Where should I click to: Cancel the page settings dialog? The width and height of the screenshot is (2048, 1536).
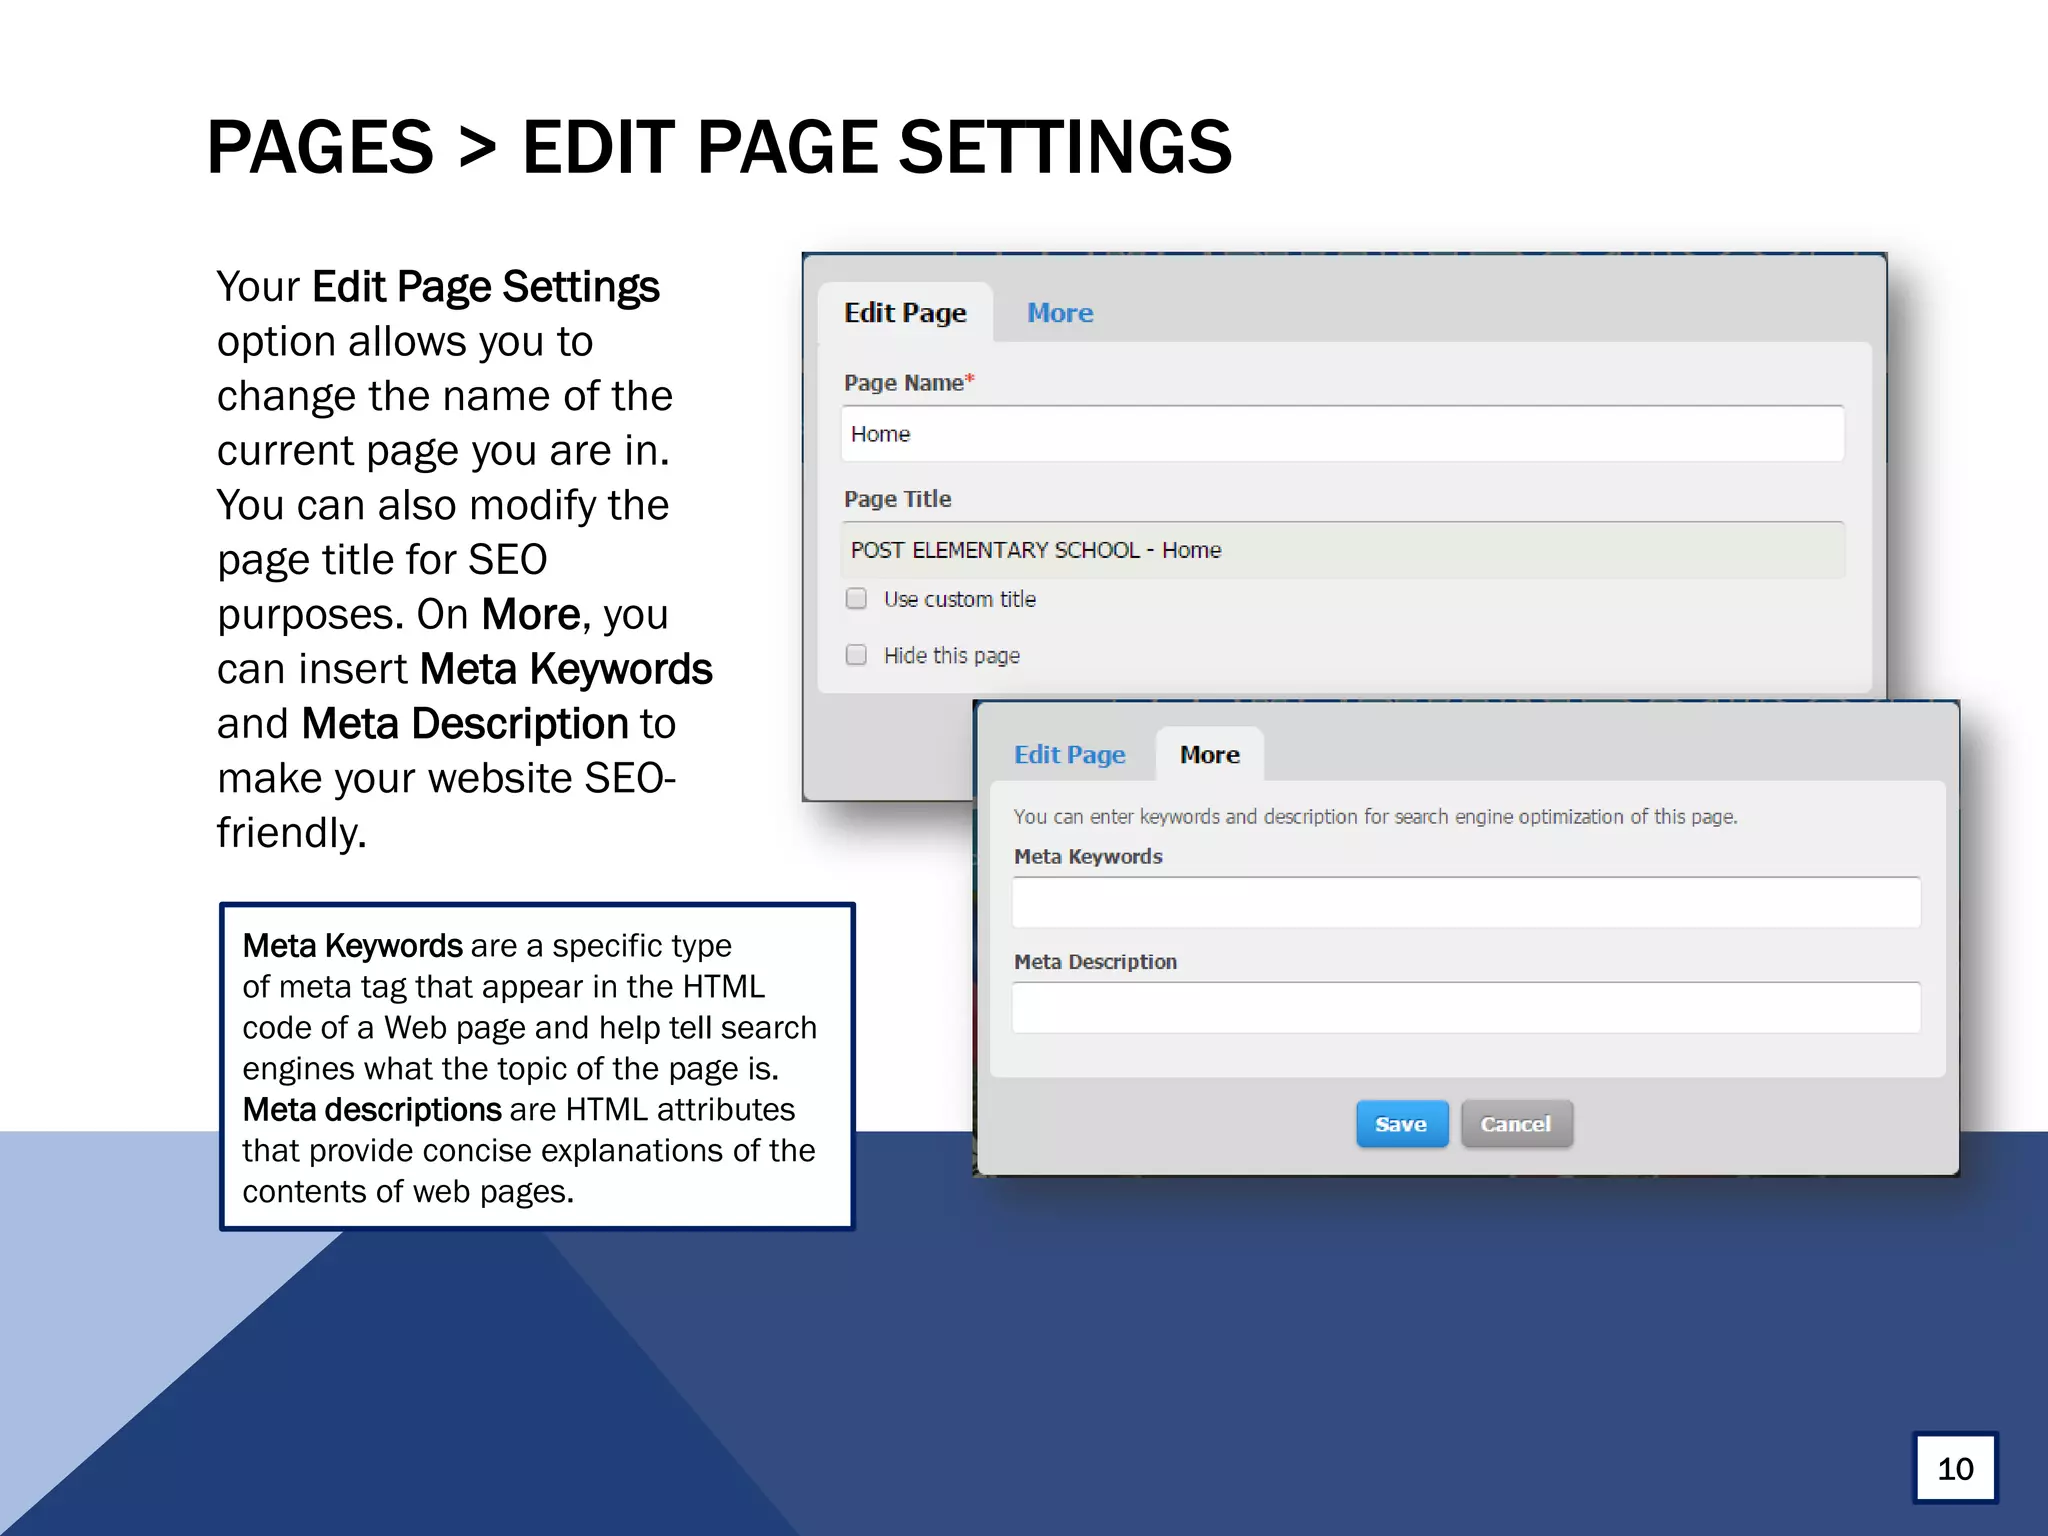click(1516, 1124)
